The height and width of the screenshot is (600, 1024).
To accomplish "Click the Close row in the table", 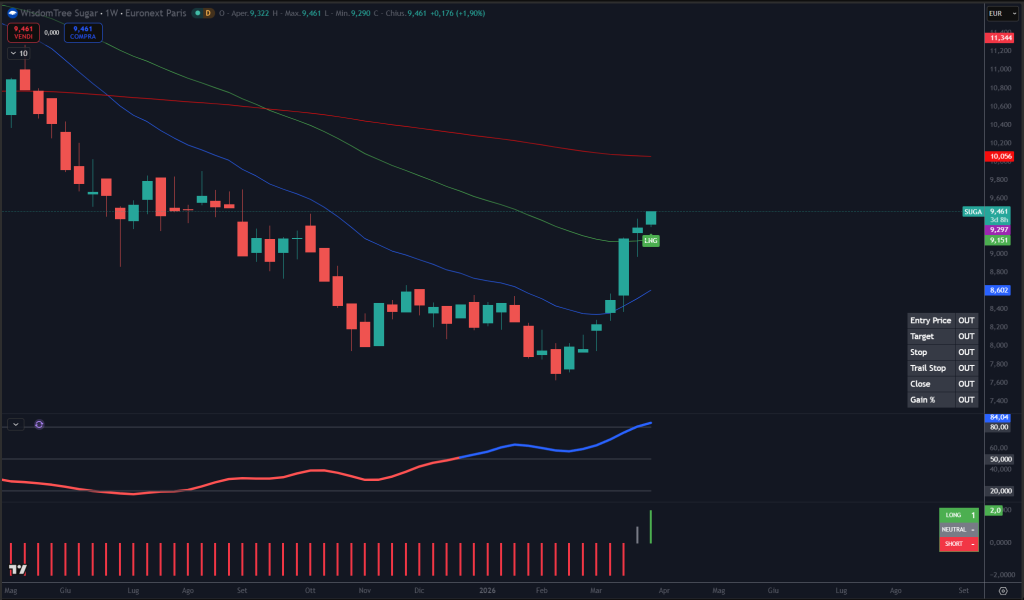I will tap(942, 384).
